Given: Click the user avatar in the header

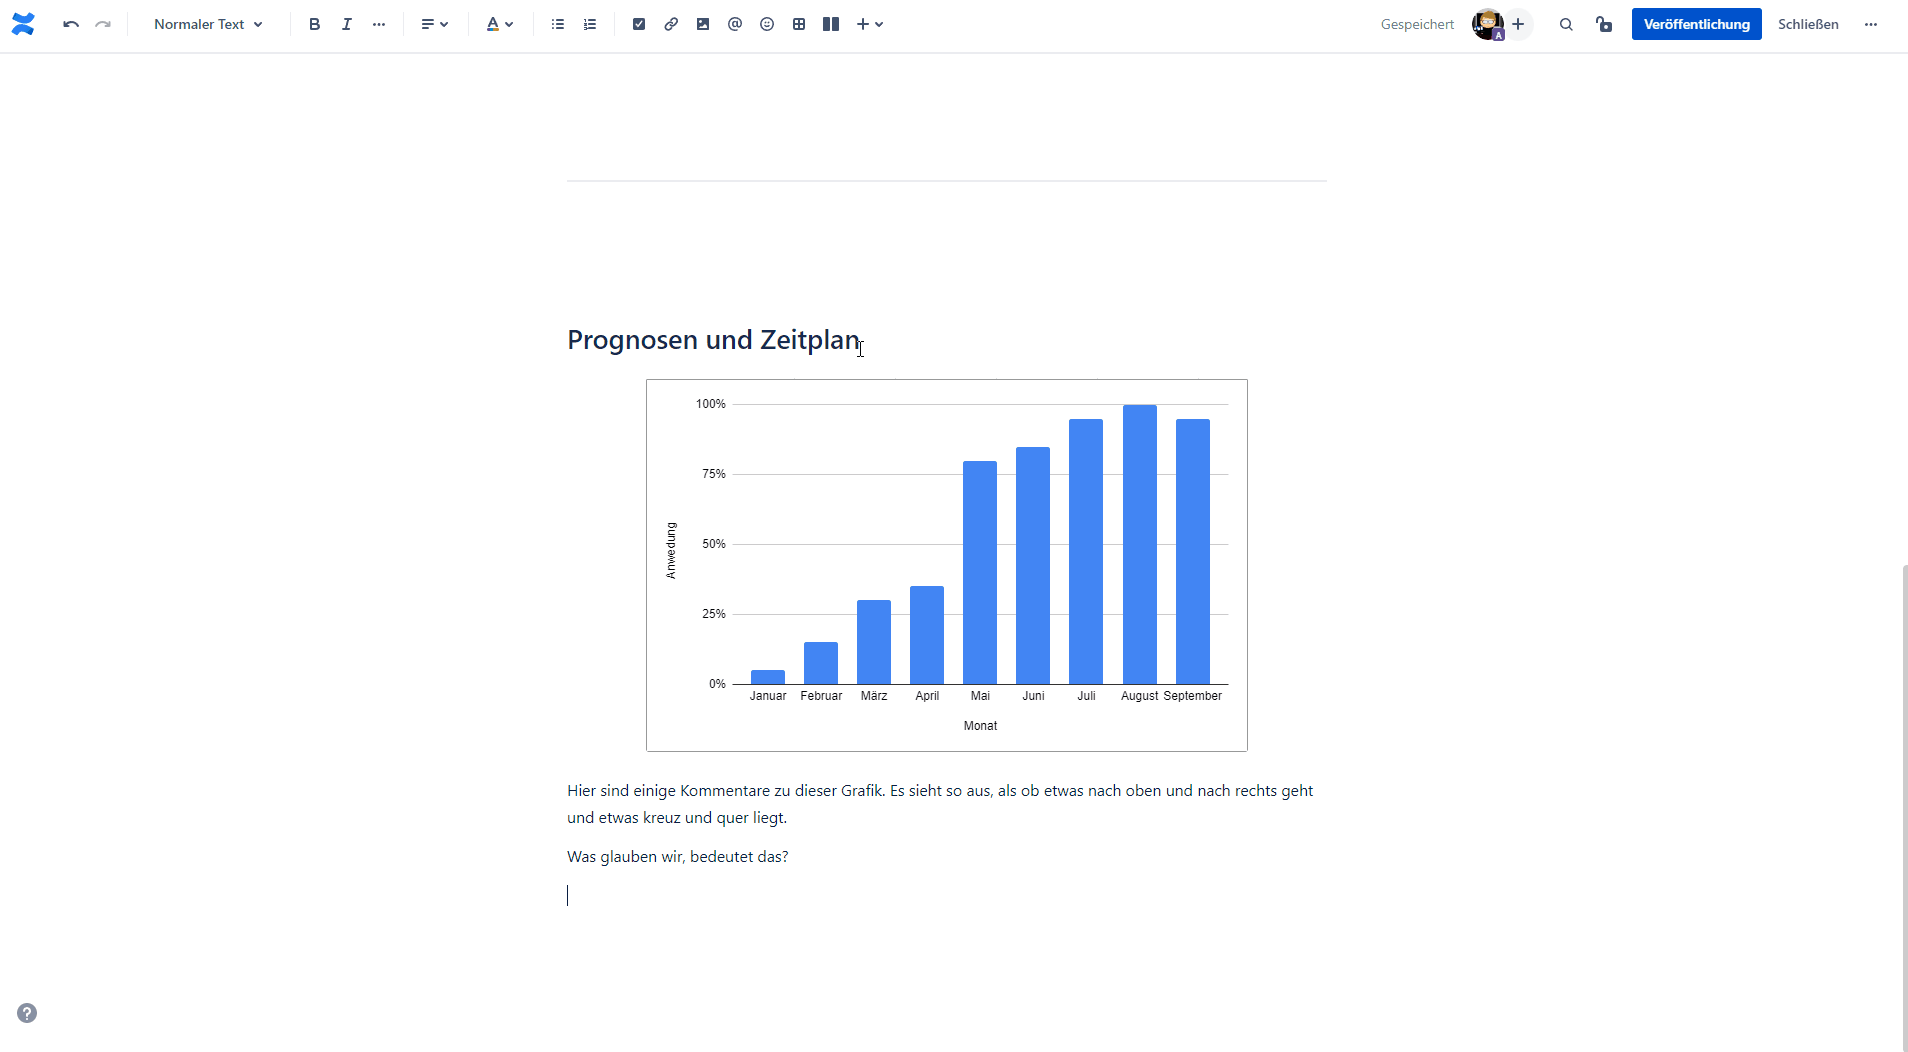Looking at the screenshot, I should 1488,24.
